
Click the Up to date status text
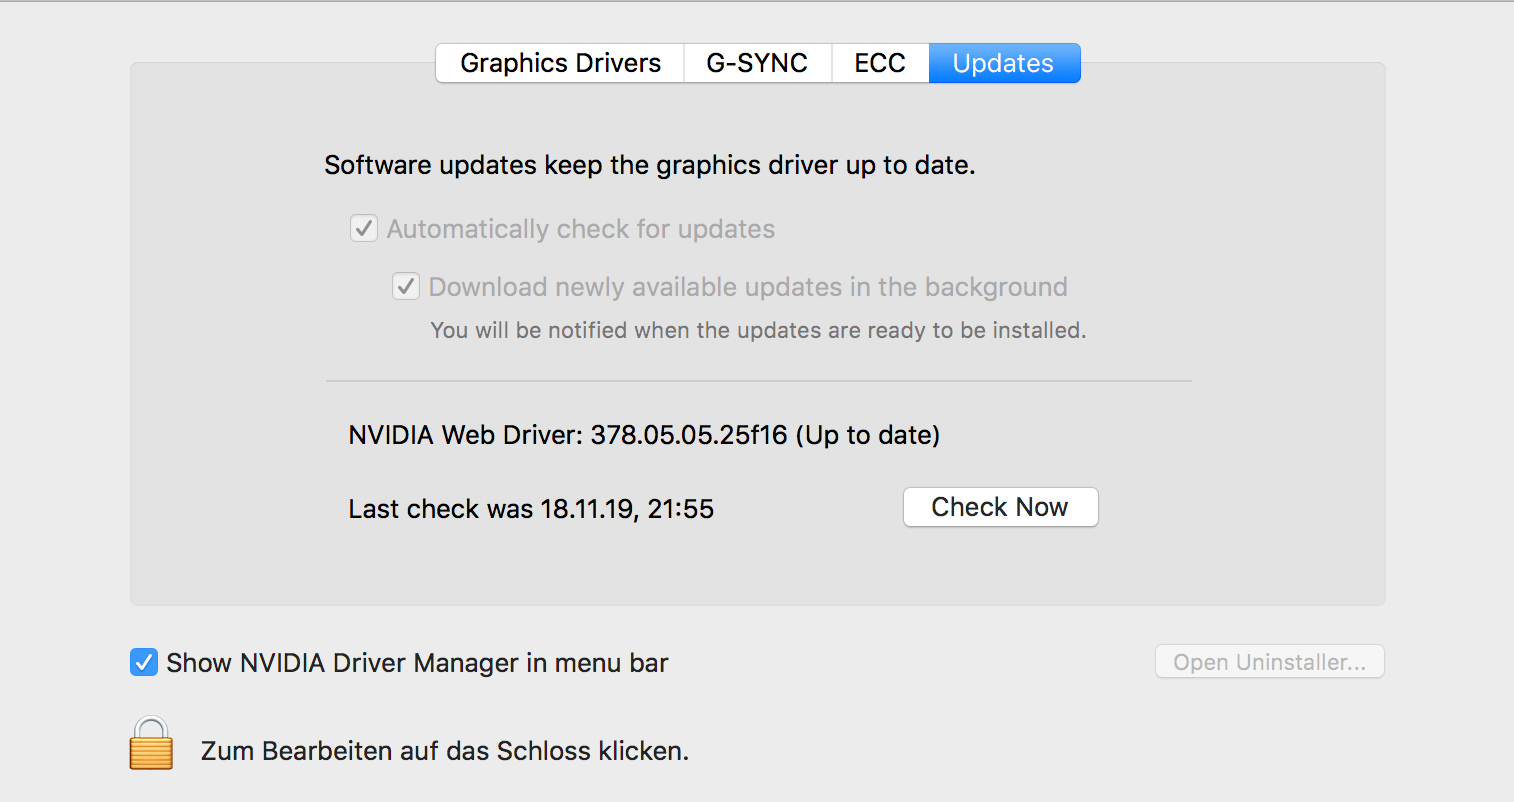pyautogui.click(x=868, y=435)
